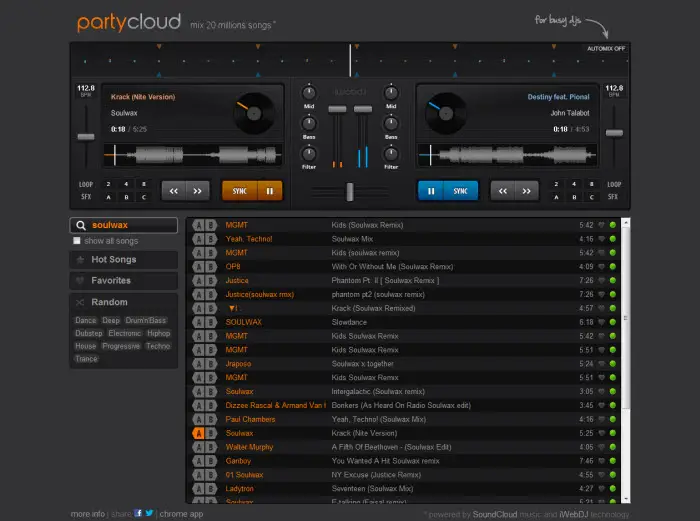700x521 pixels.
Task: Click the soulwax search field
Action: [124, 225]
